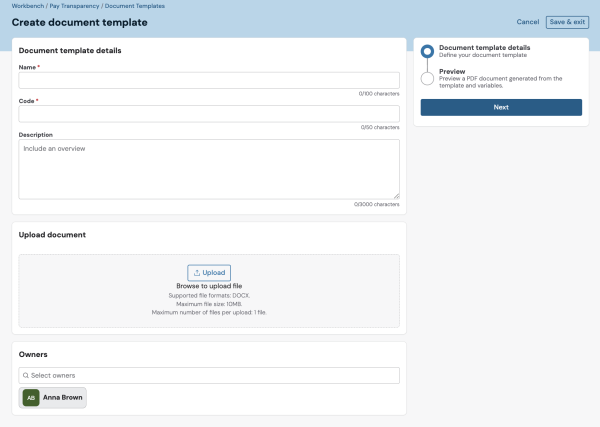Click the Cancel link
Viewport: 600px width, 427px height.
point(527,21)
